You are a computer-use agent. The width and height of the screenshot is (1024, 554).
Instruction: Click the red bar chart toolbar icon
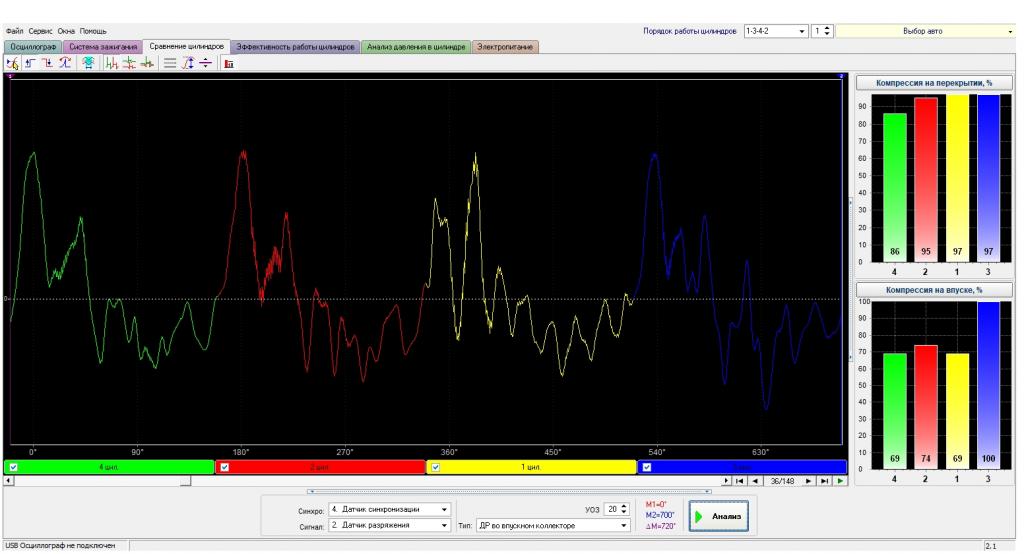pos(229,63)
